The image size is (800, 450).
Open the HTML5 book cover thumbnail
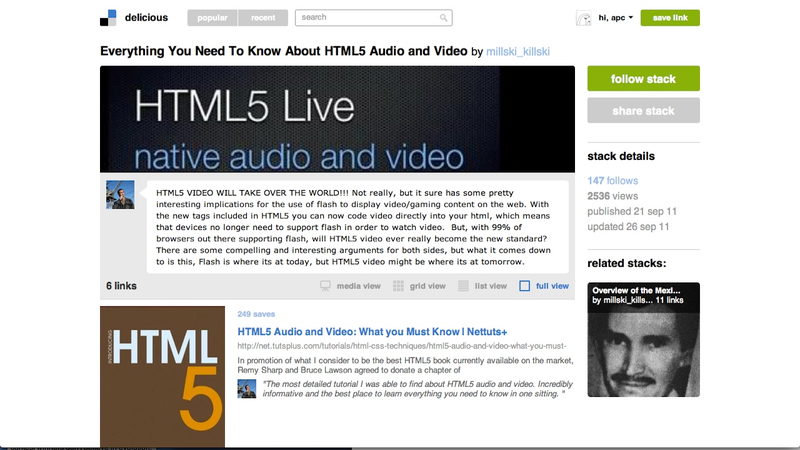coord(162,377)
